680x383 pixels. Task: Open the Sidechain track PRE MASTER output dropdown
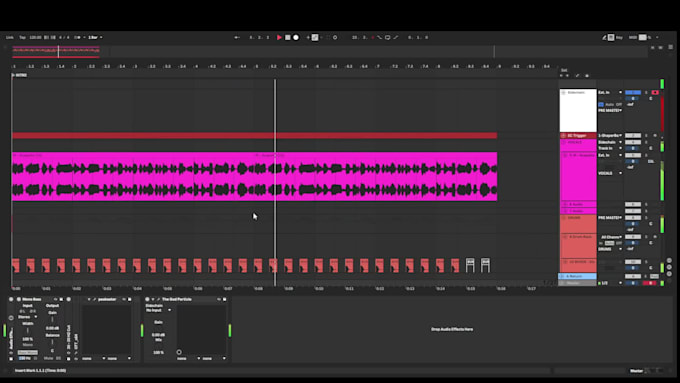coord(610,111)
